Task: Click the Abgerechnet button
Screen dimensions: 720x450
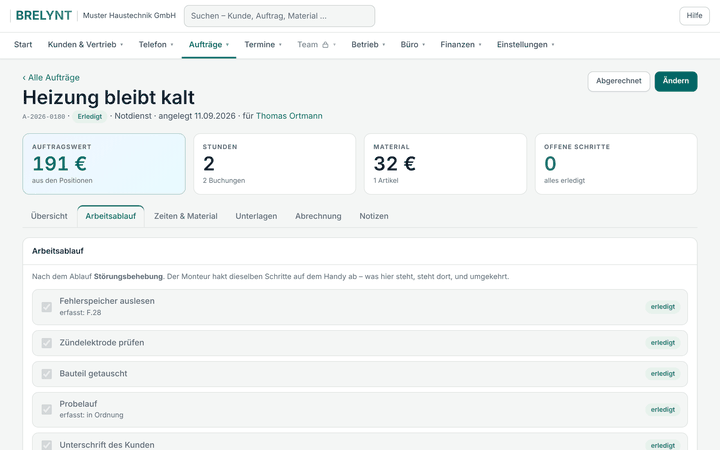Action: coord(619,81)
